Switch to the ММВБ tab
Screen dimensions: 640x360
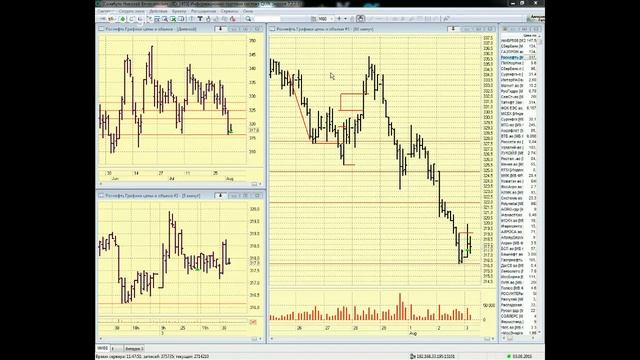click(x=102, y=348)
